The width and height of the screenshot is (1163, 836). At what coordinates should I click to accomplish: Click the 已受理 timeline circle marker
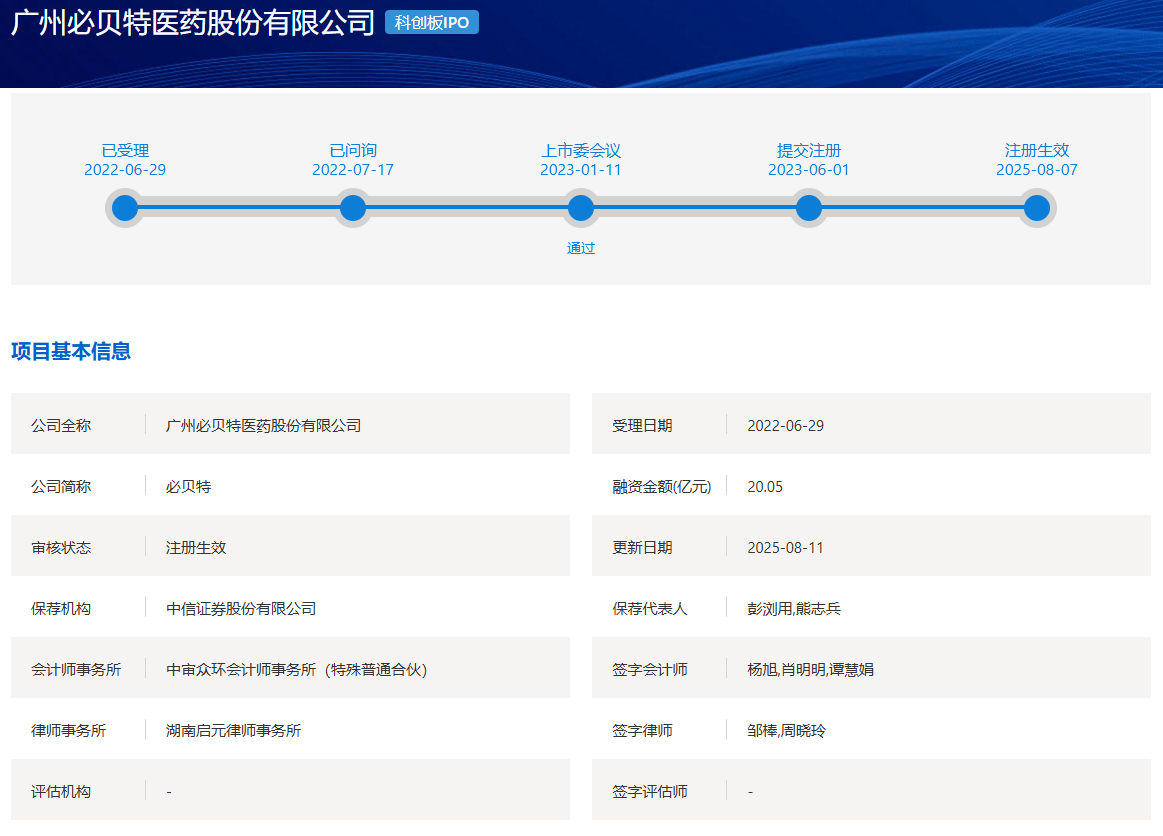click(125, 208)
